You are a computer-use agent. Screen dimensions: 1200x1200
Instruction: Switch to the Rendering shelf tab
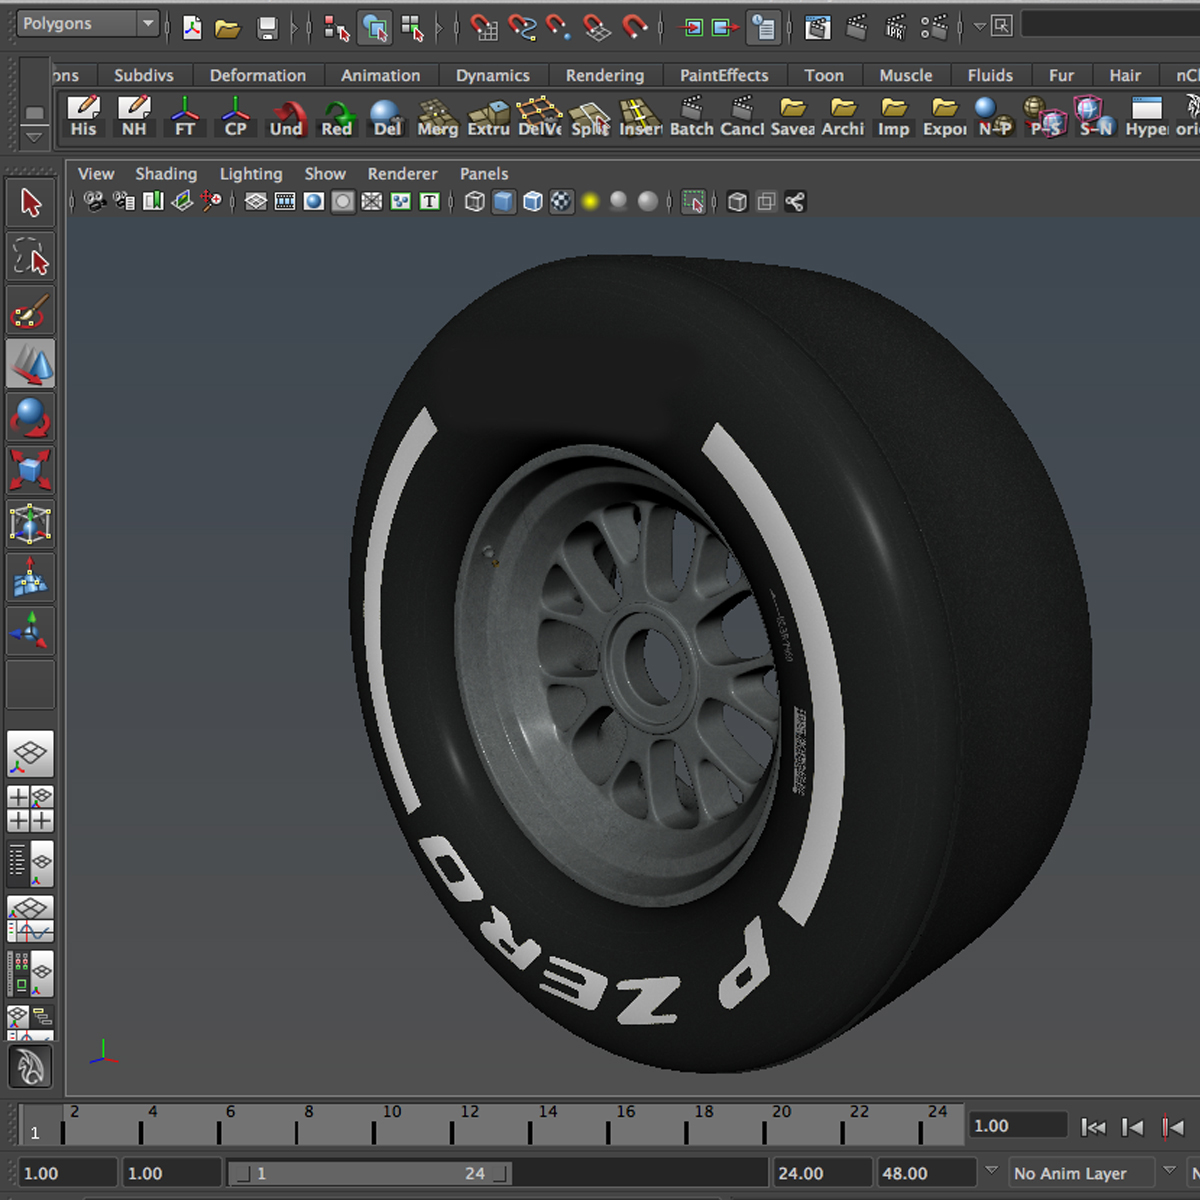pos(605,75)
